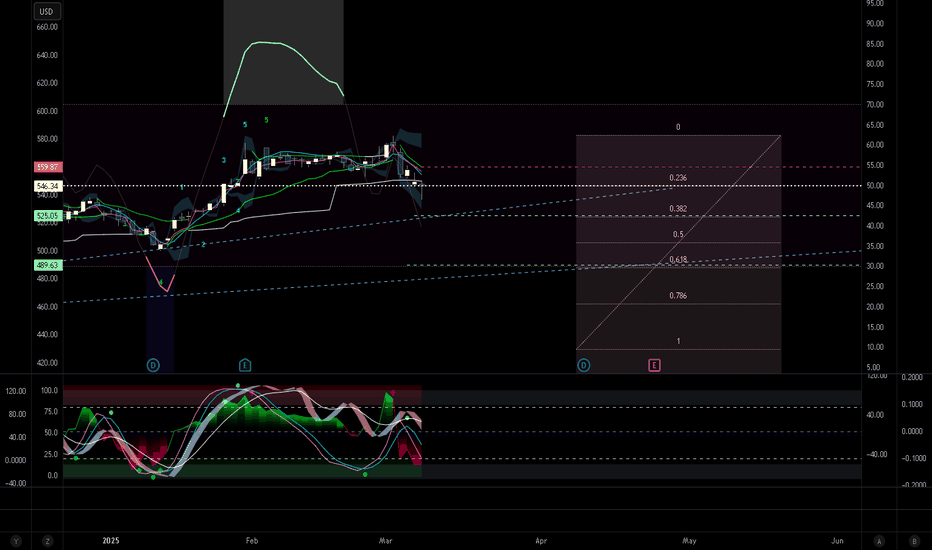Click the 580.00 price axis value
This screenshot has height=550, width=932.
pyautogui.click(x=47, y=139)
